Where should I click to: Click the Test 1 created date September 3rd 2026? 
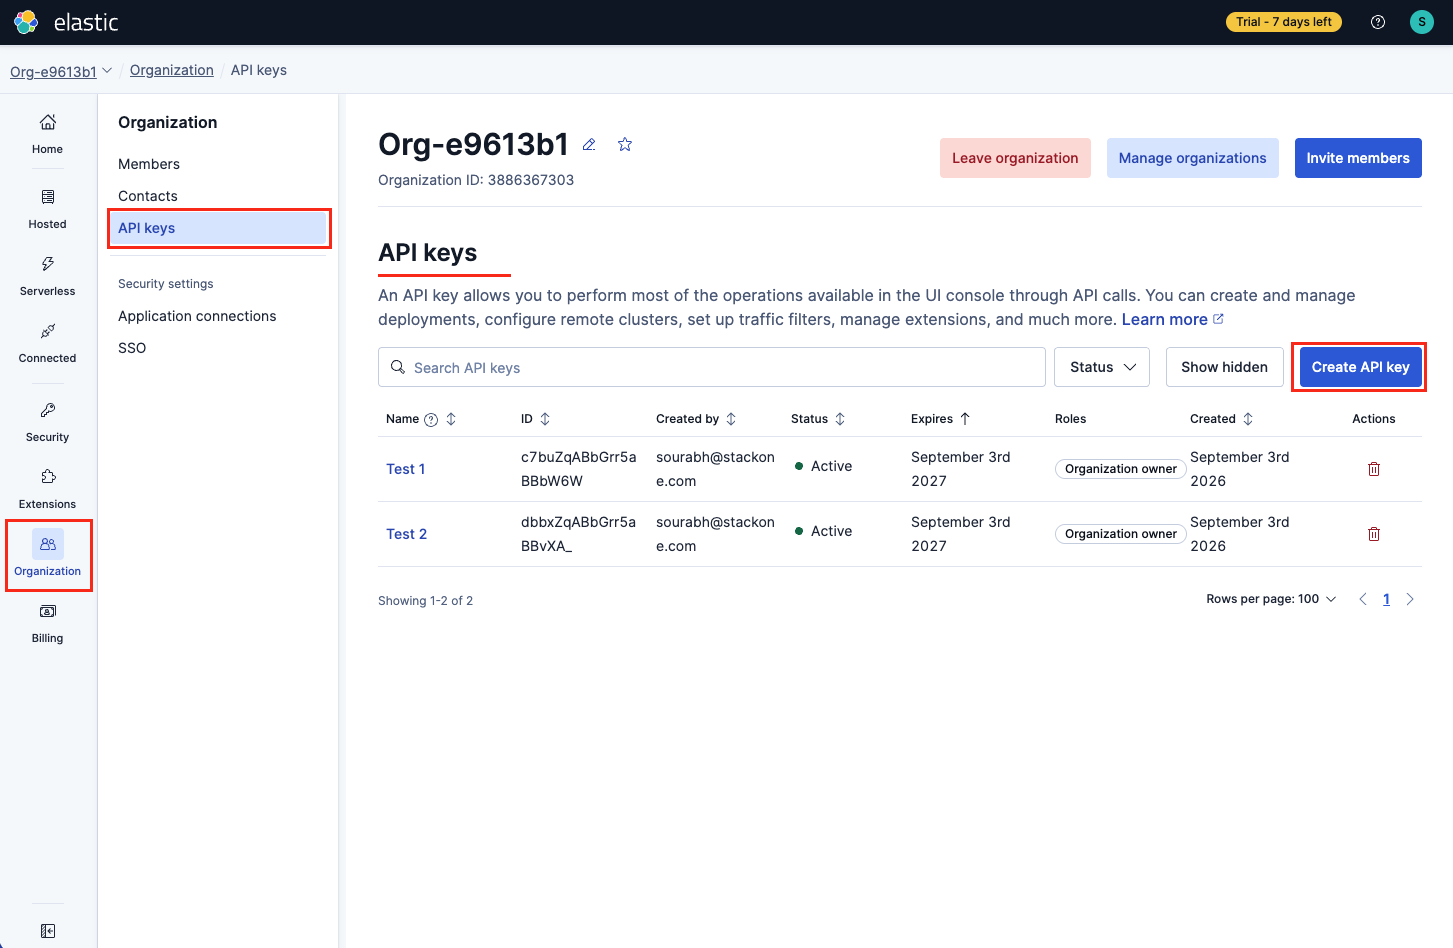1240,469
